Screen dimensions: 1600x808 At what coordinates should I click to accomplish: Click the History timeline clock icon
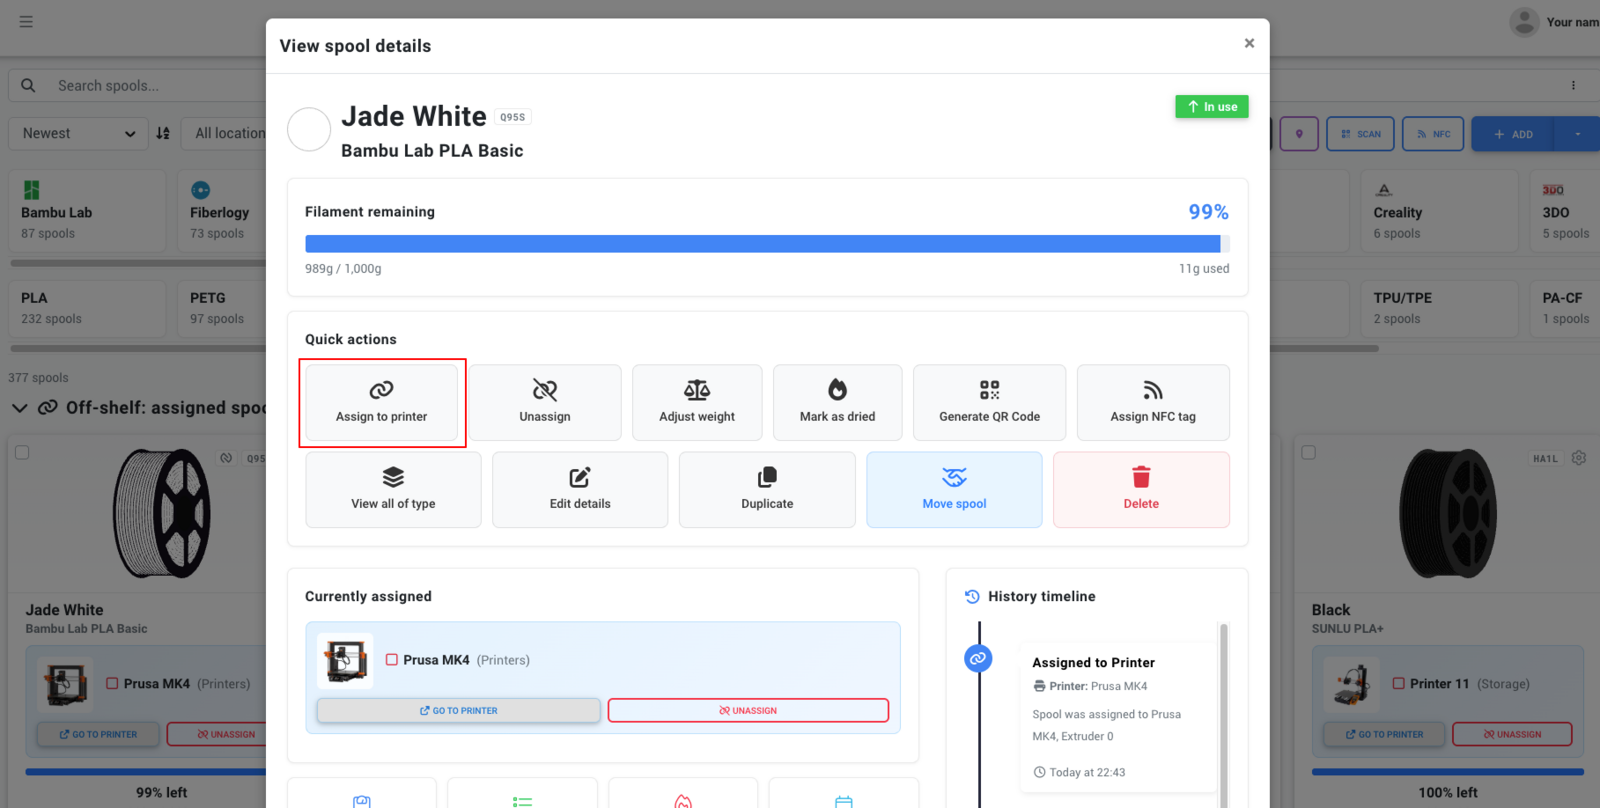pyautogui.click(x=972, y=596)
